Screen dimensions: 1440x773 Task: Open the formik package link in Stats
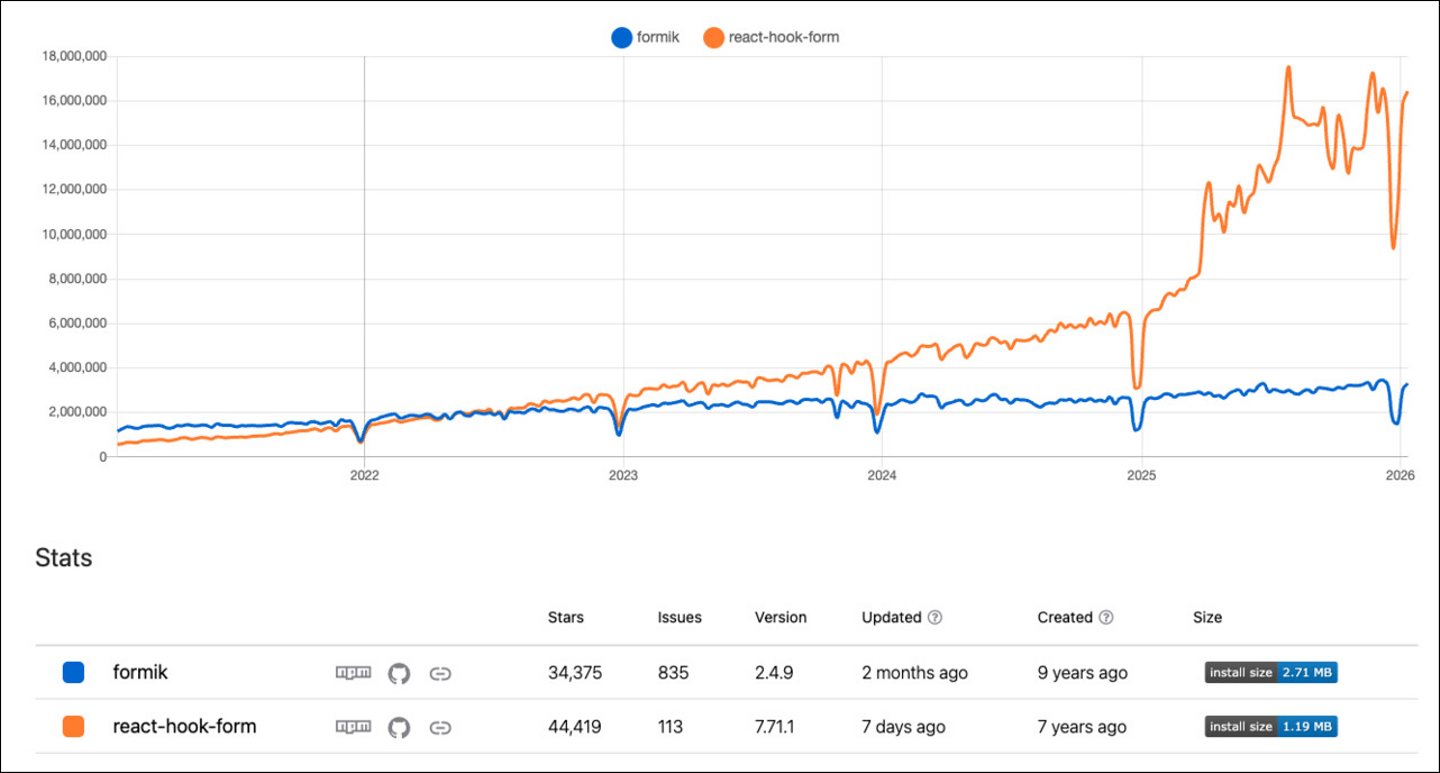[x=140, y=673]
